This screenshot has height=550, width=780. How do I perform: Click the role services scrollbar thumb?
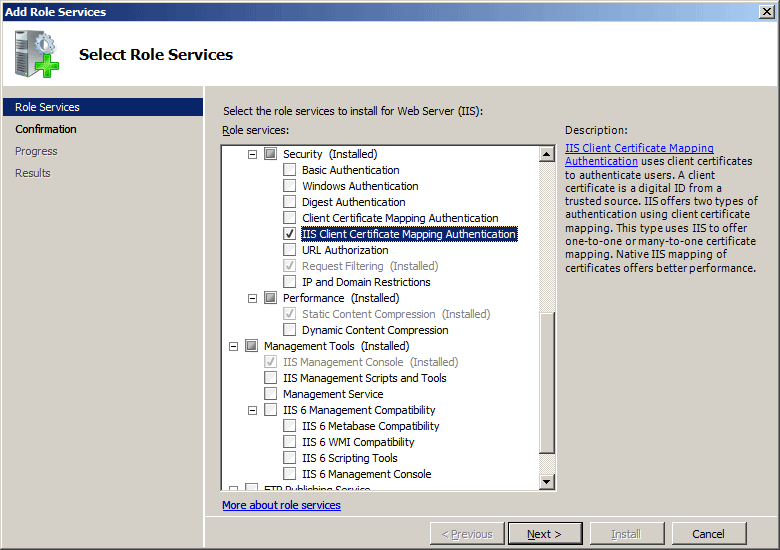tap(546, 380)
